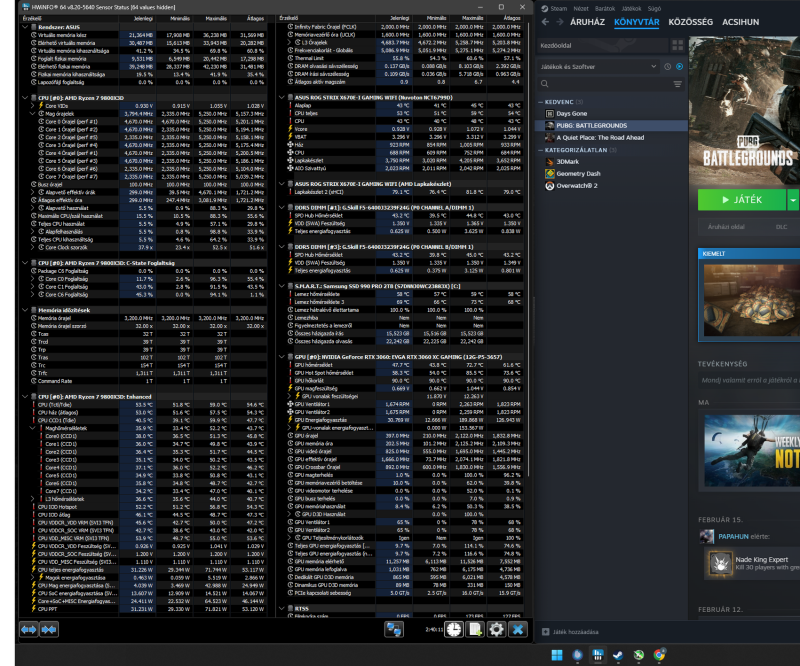Click Steam library search field
This screenshot has width=800, height=666.
click(611, 84)
